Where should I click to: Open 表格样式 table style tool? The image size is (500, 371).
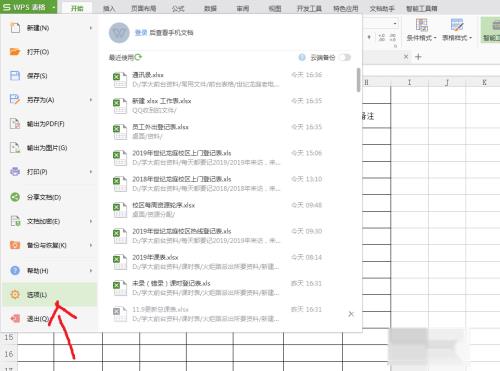click(x=457, y=30)
